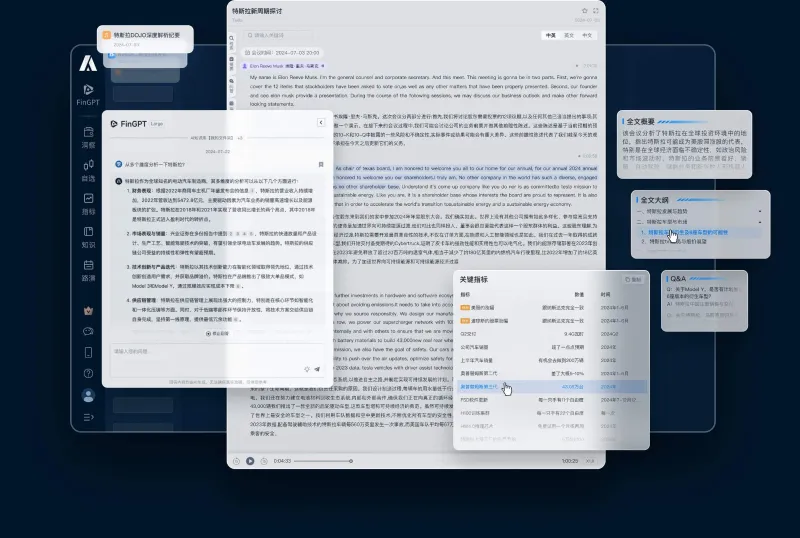
Task: Click the speaker tag Elon Reeve Musk
Action: click(283, 66)
